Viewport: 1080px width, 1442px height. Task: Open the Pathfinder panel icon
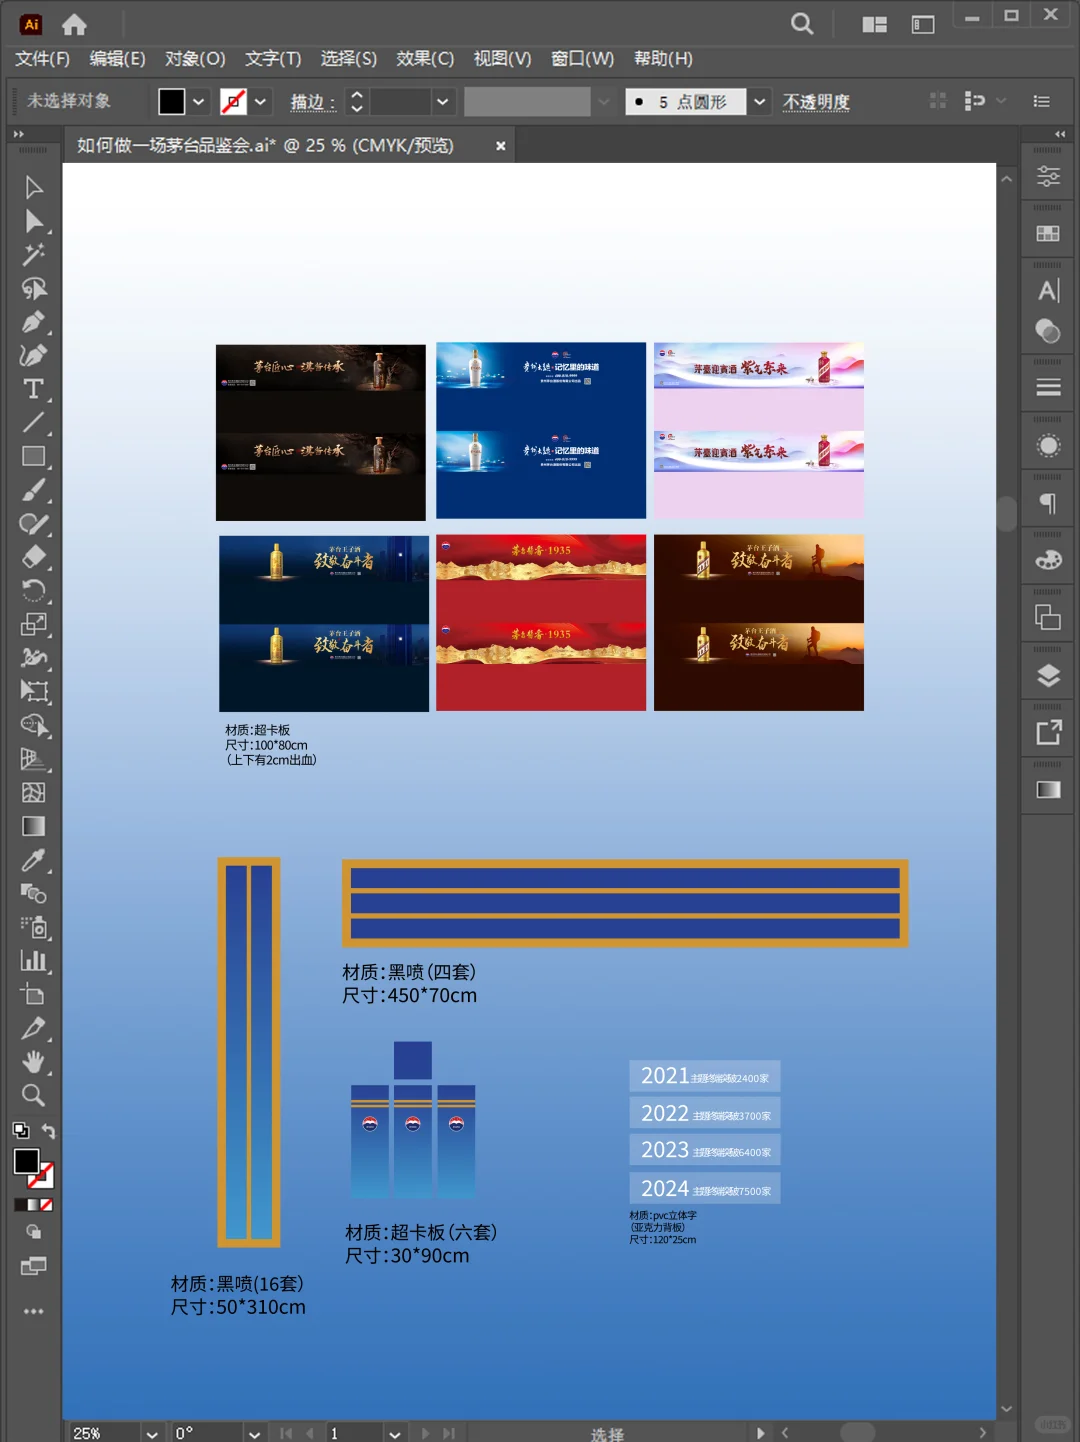pyautogui.click(x=1048, y=618)
